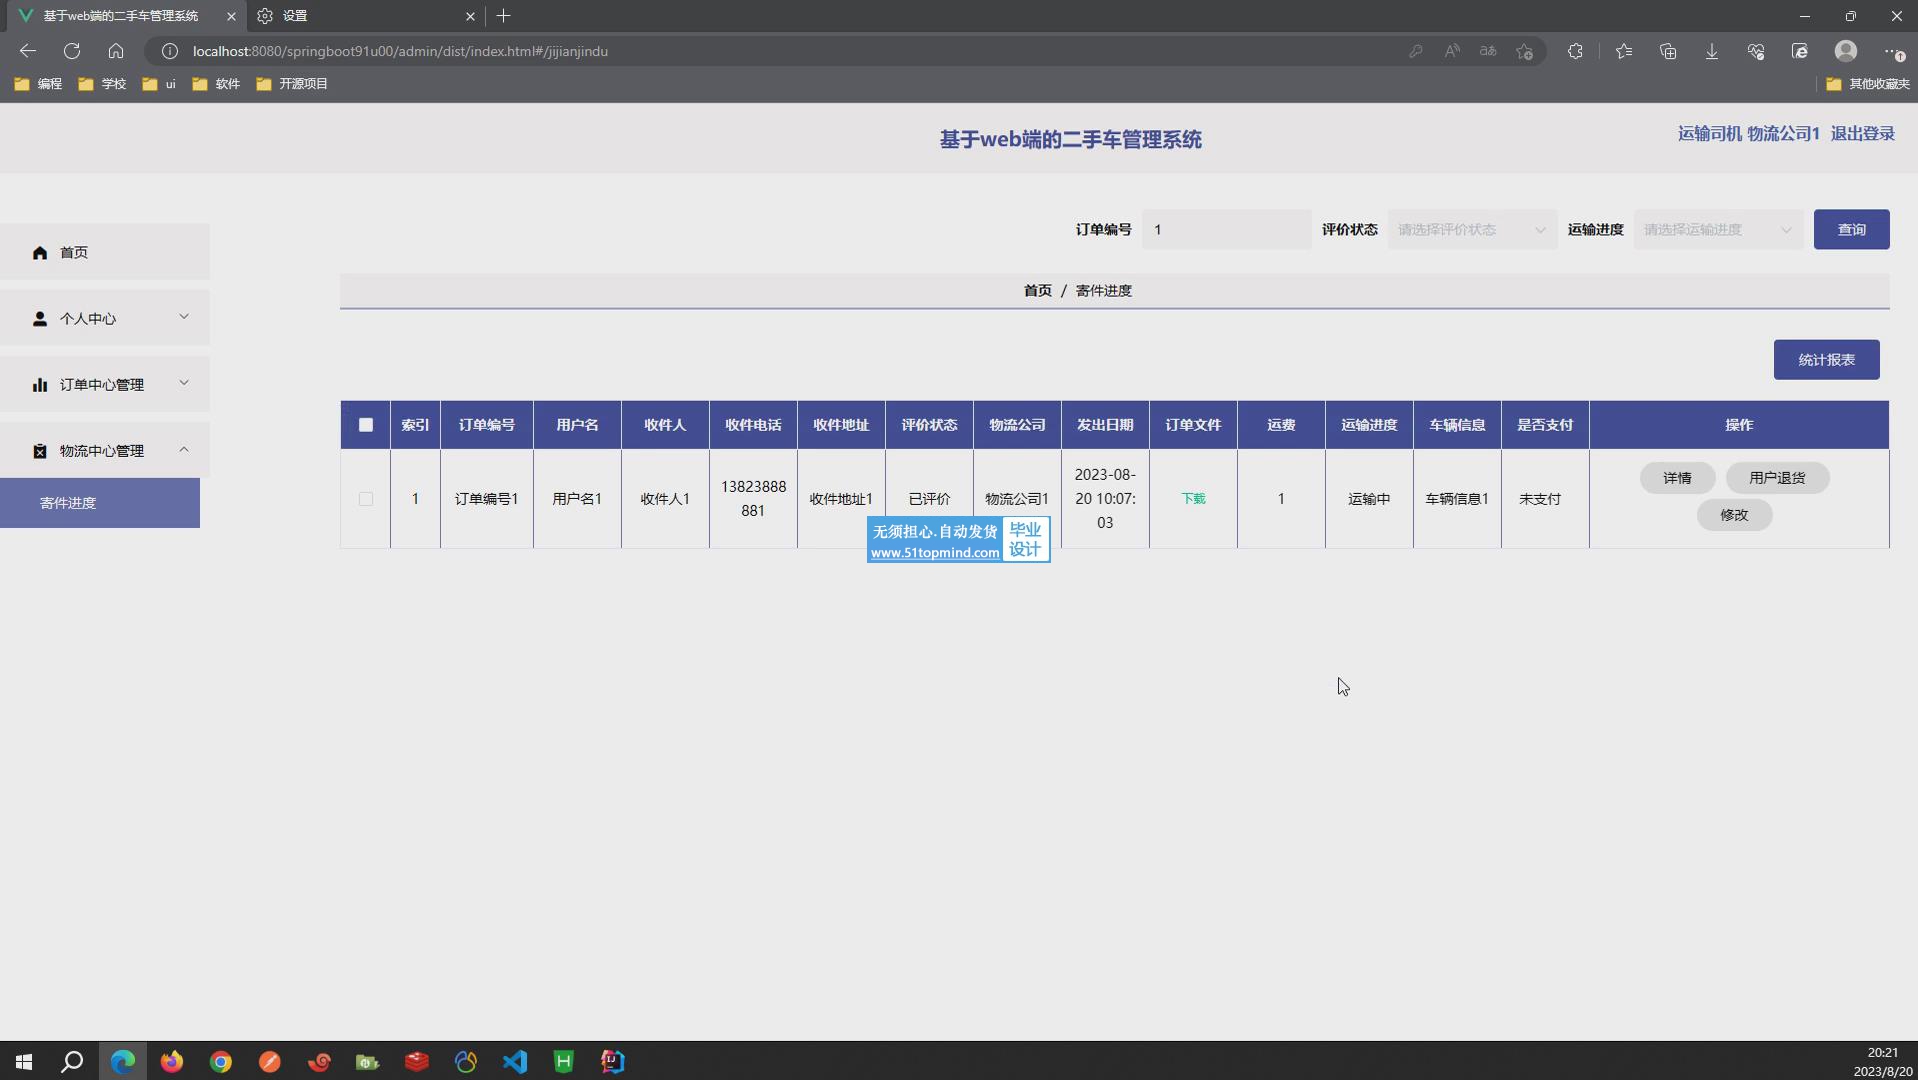Click the 查询 search button
Image resolution: width=1918 pixels, height=1080 pixels.
(x=1851, y=230)
